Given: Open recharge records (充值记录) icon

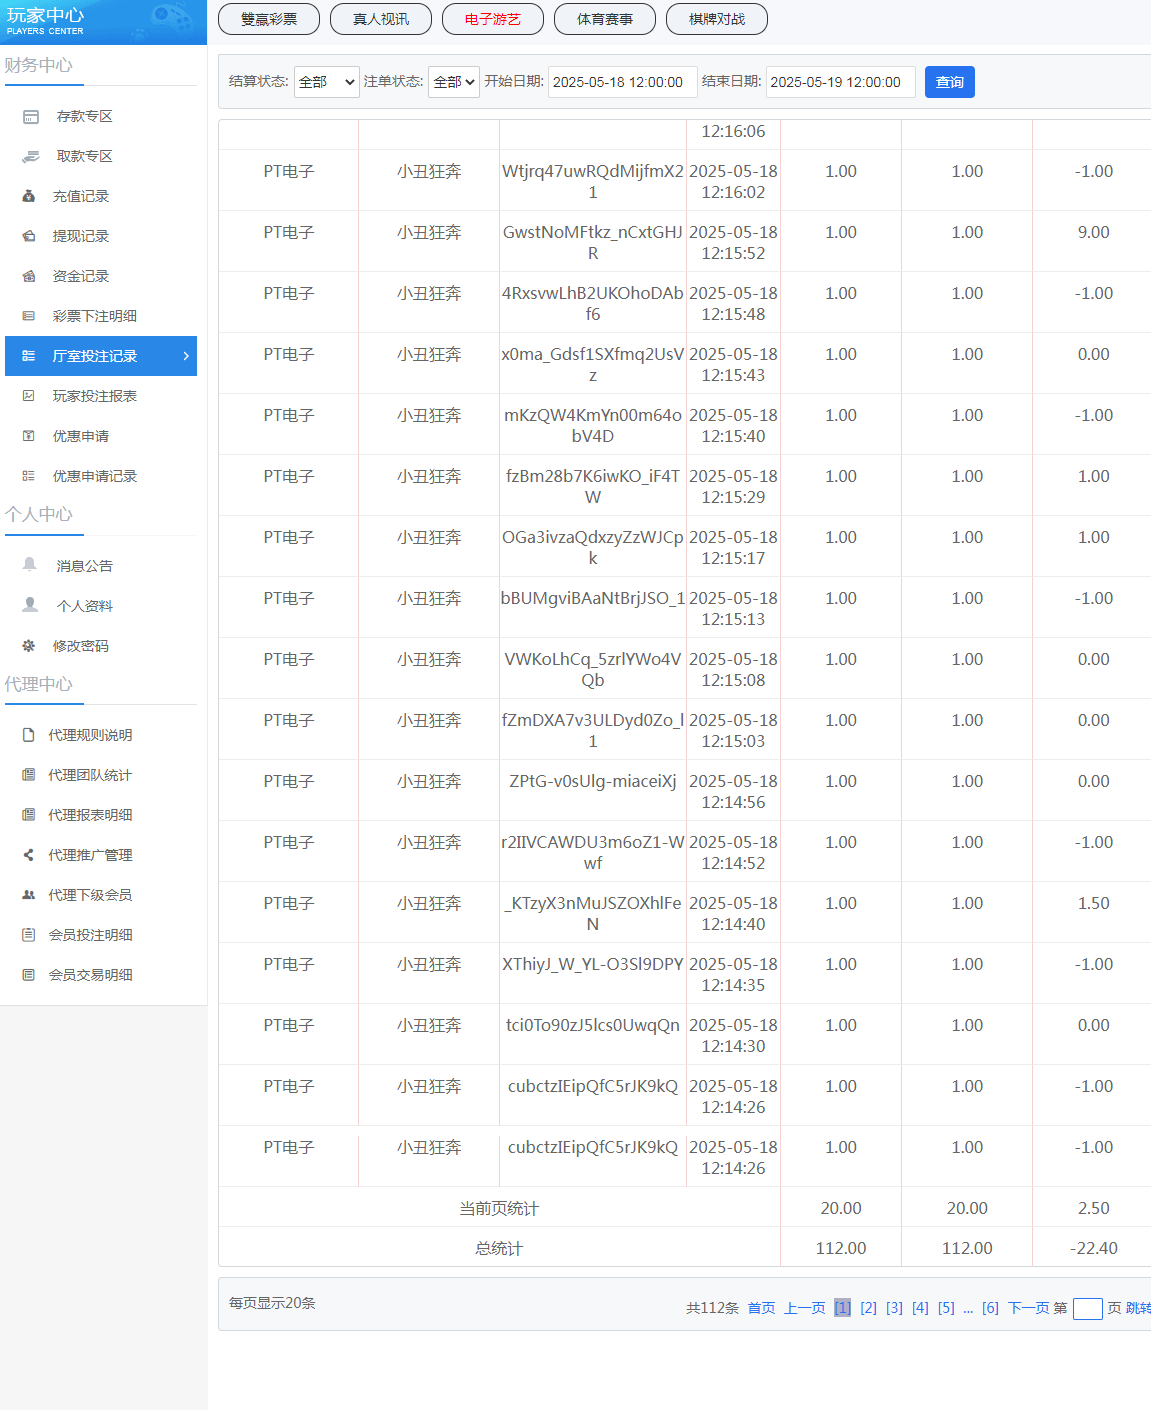Looking at the screenshot, I should (x=29, y=197).
